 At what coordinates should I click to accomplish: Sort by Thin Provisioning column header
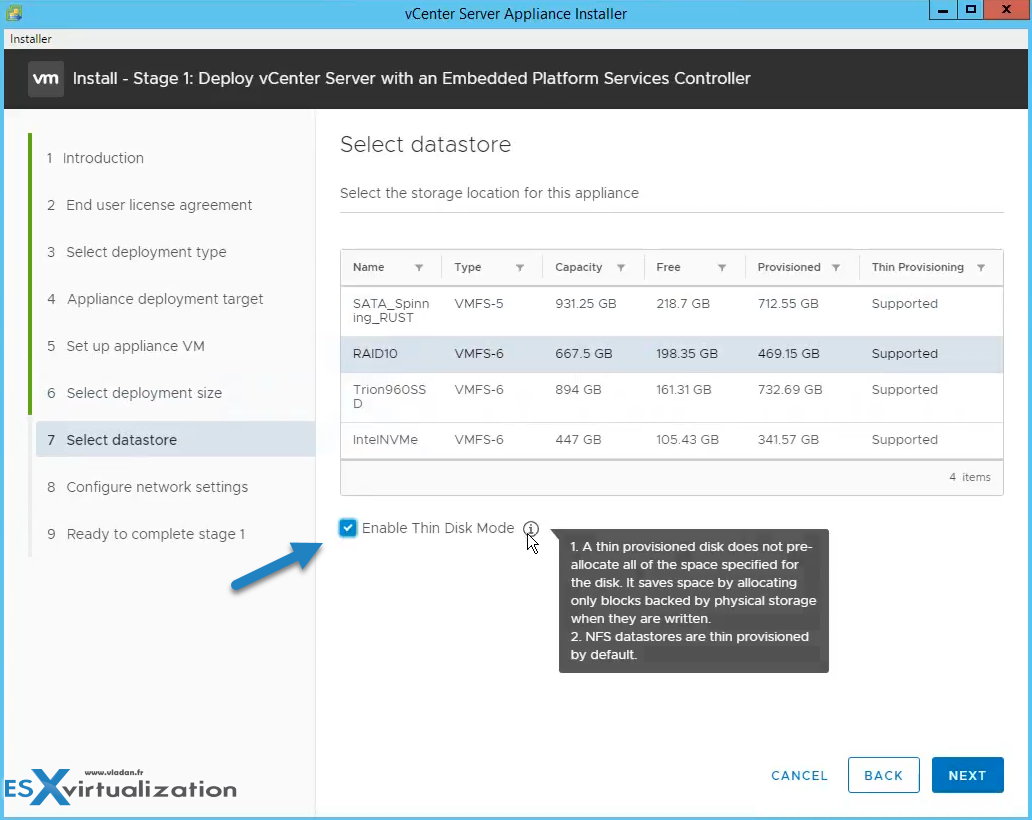pos(917,267)
